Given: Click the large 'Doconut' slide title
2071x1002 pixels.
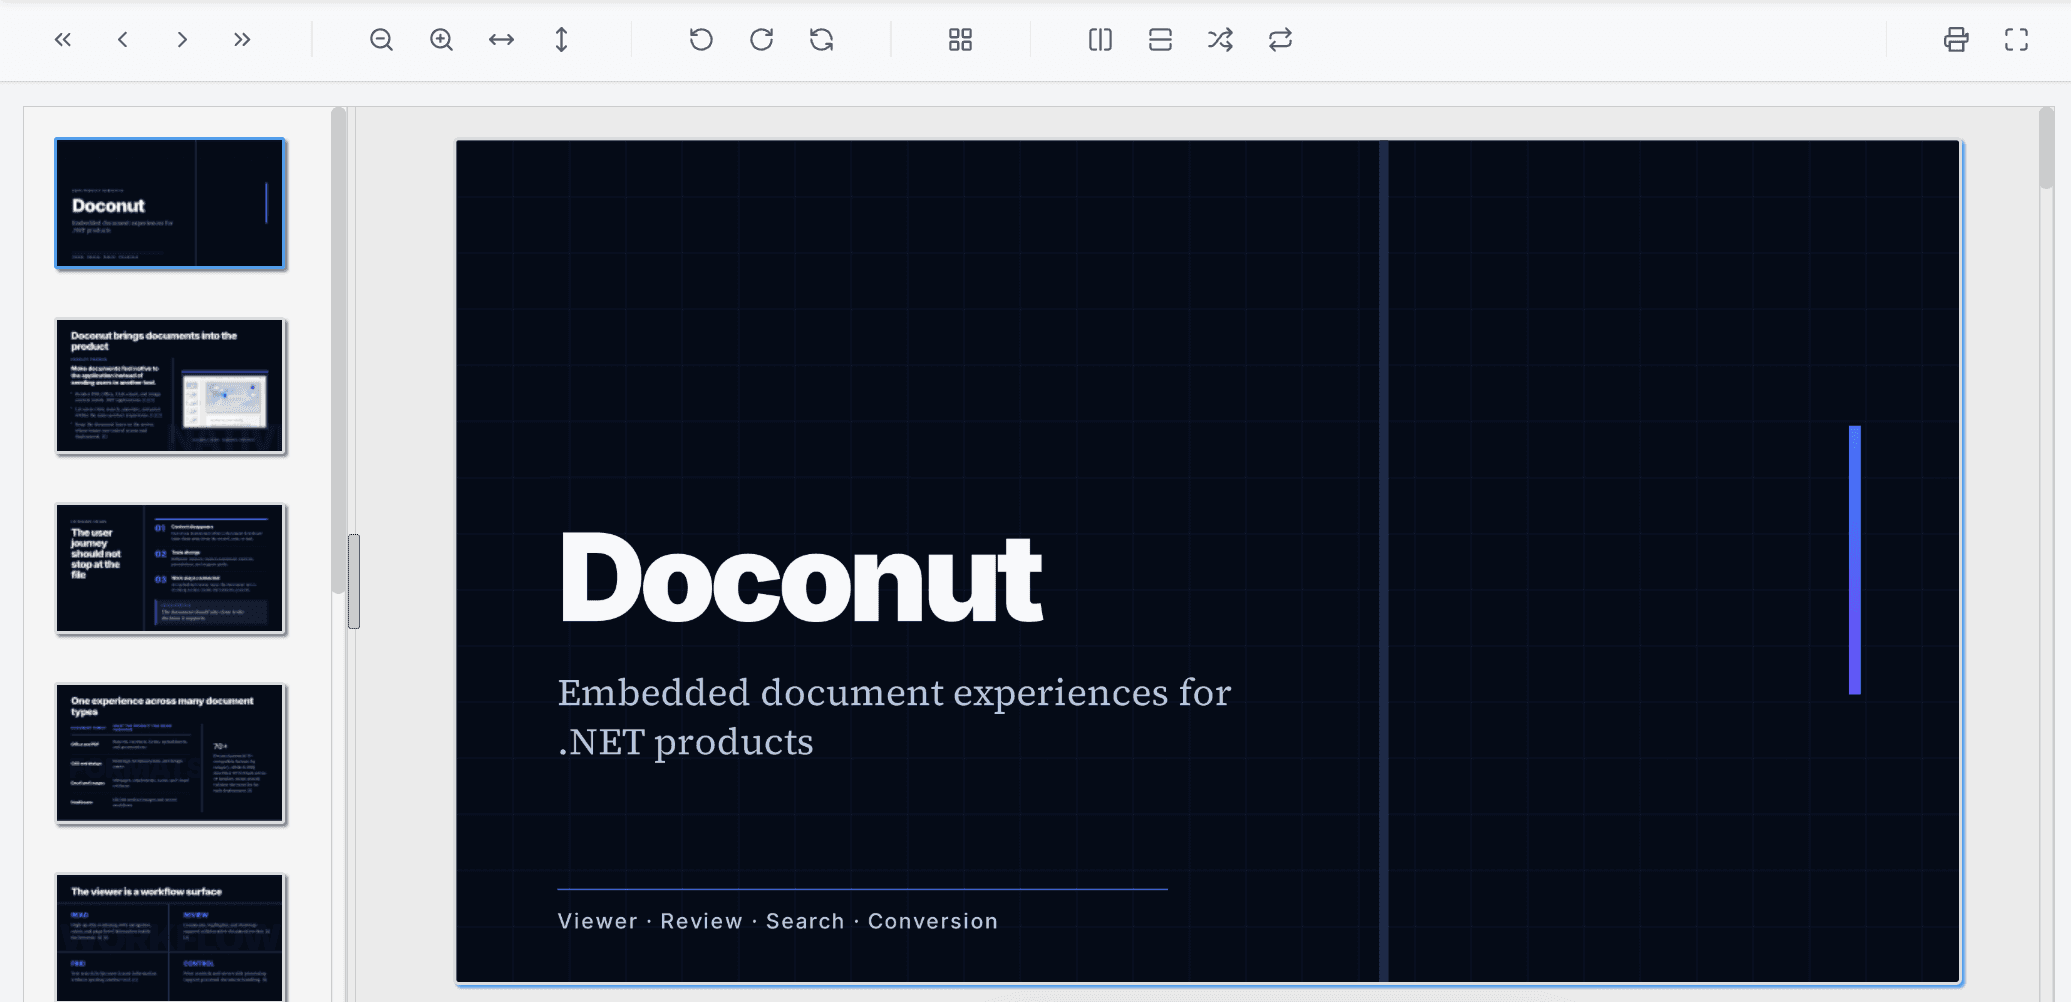Looking at the screenshot, I should [x=801, y=578].
